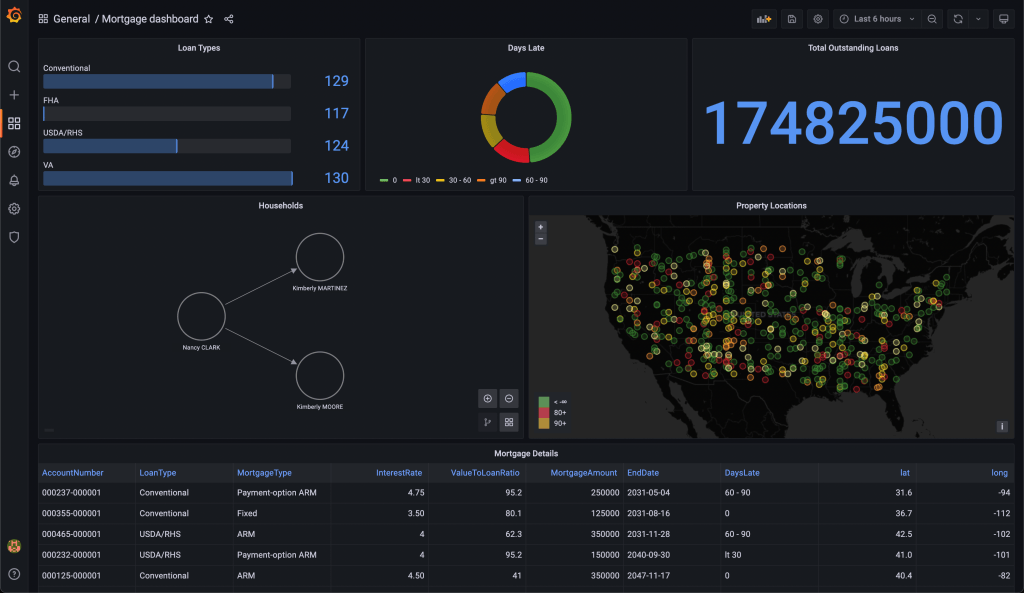The height and width of the screenshot is (593, 1024).
Task: Open the auto-refresh interval dropdown
Action: 977,19
